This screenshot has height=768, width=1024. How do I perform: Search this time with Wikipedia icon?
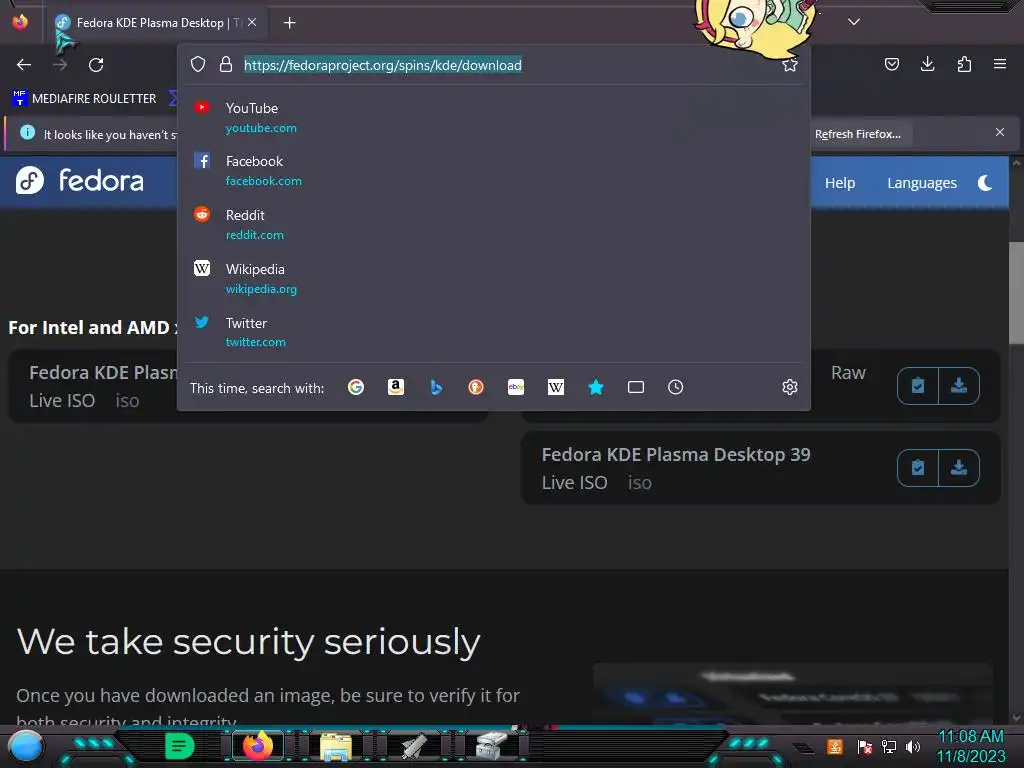point(556,387)
